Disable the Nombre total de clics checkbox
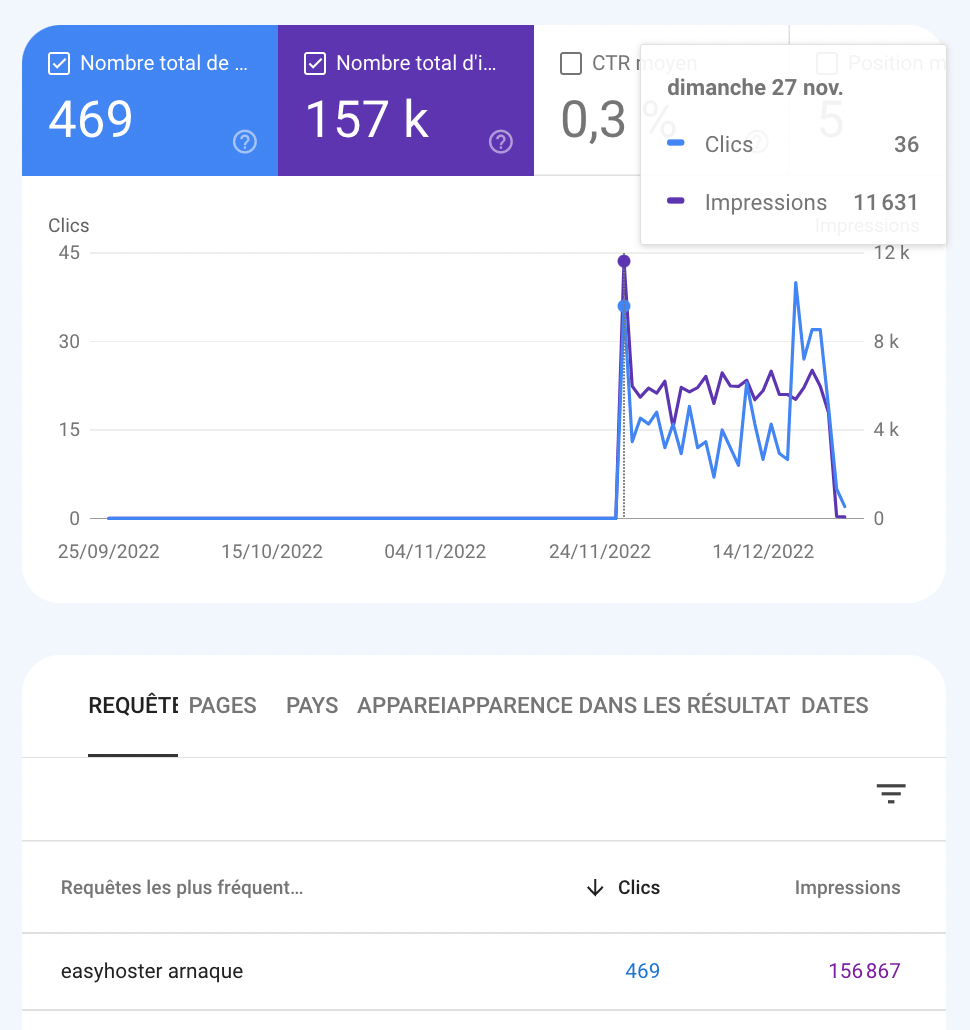970x1030 pixels. [x=59, y=62]
